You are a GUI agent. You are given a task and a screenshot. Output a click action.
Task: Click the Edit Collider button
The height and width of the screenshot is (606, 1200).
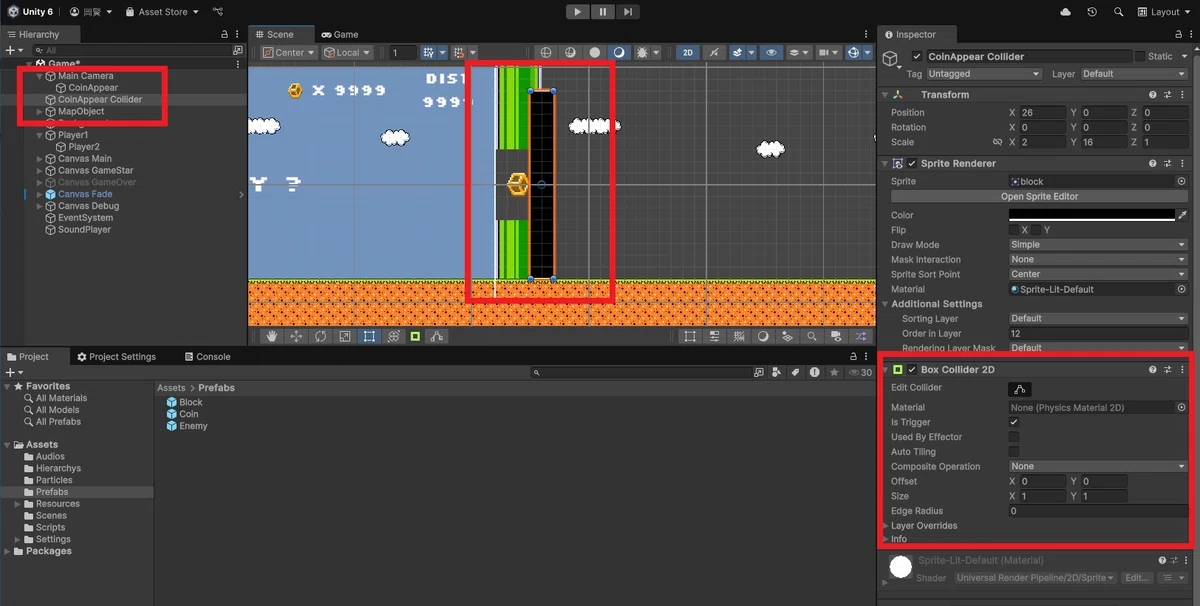click(x=1020, y=389)
